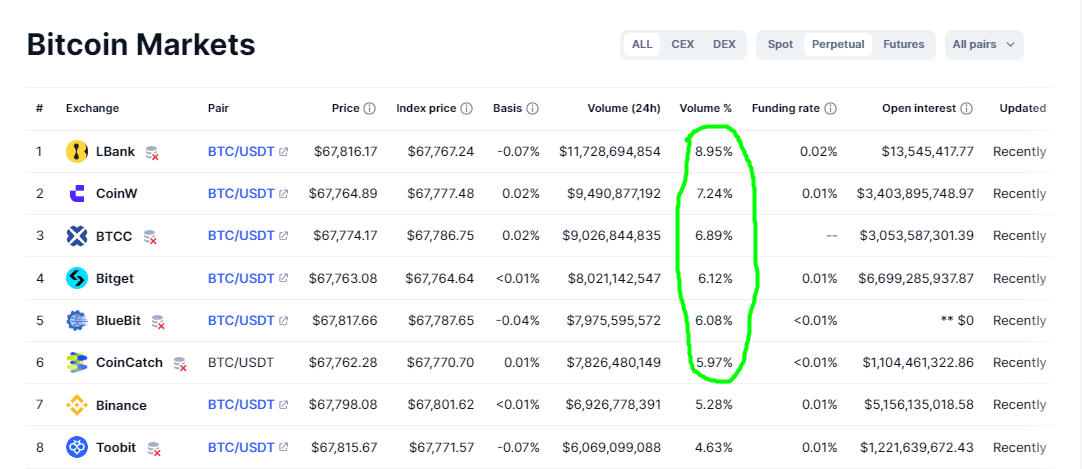Select the CEX exchange filter
The image size is (1082, 469).
[x=682, y=45]
